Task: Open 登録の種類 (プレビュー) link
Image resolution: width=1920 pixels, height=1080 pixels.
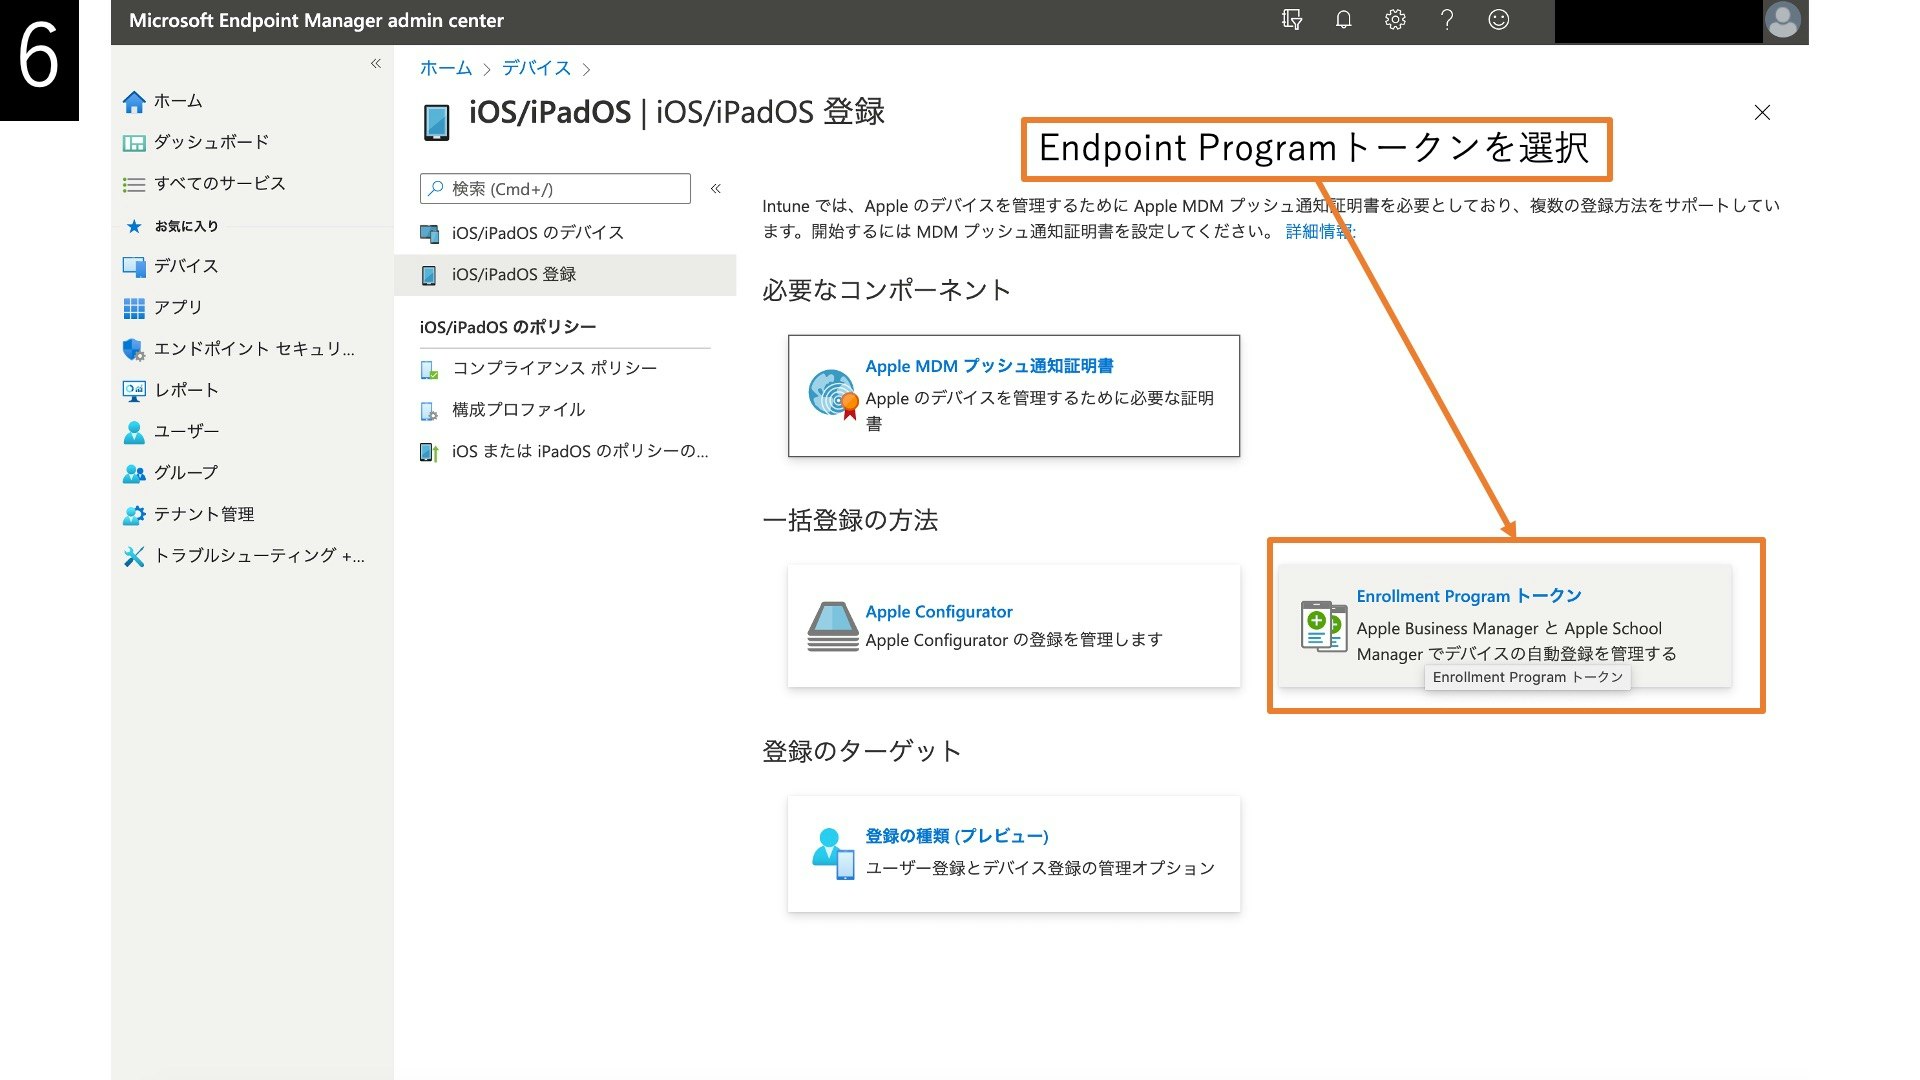Action: (957, 836)
